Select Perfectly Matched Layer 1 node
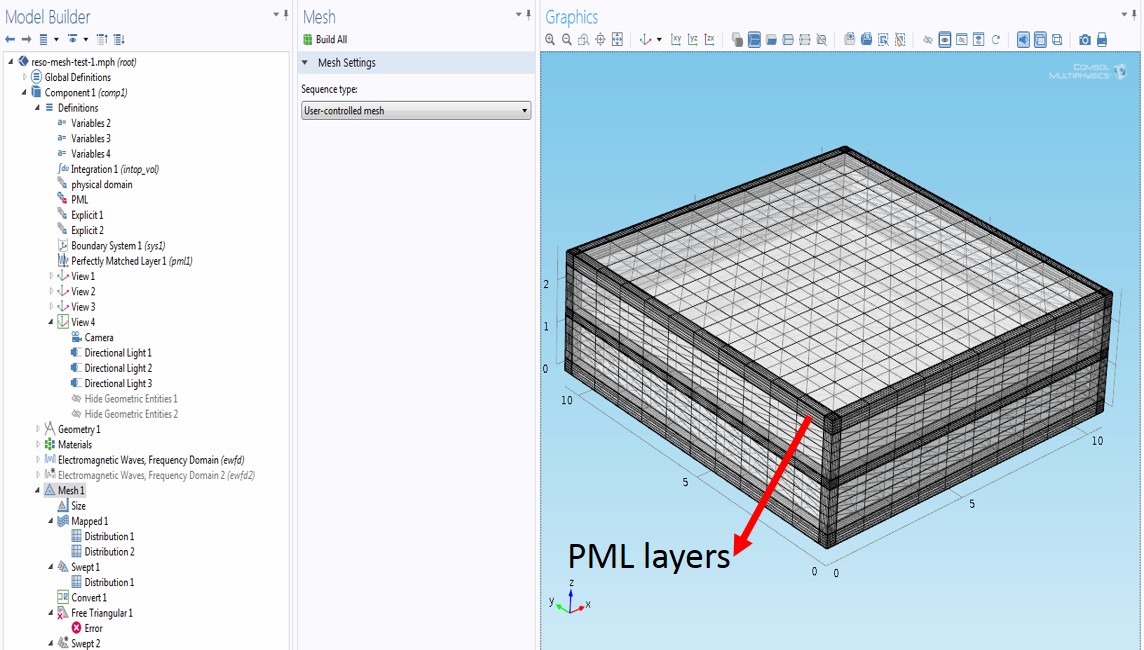Screen dimensions: 1144x650 (131, 261)
